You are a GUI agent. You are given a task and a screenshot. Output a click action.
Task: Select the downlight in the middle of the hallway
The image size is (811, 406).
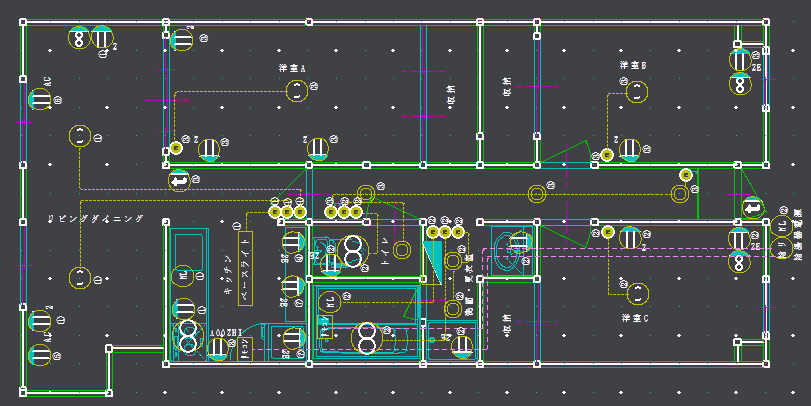537,194
